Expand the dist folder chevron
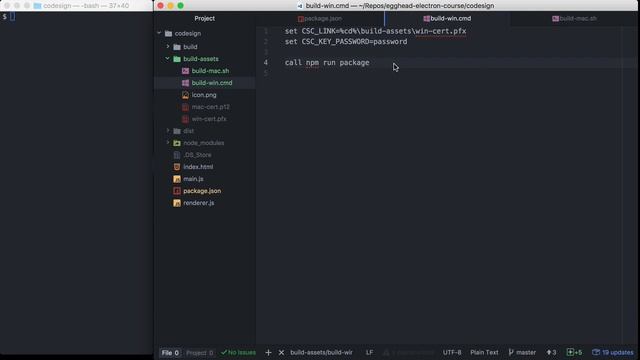Screen dimensions: 640x360 click(168, 131)
